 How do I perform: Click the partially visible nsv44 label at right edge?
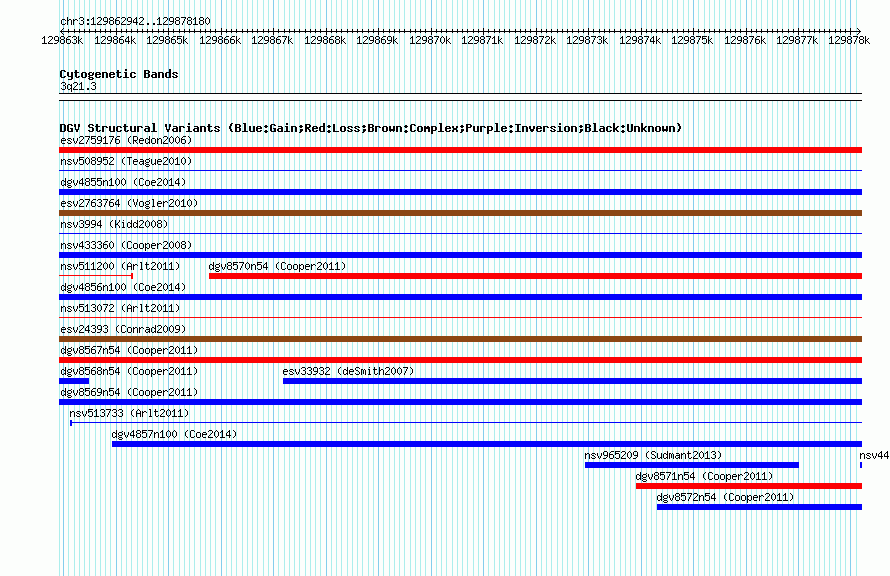tap(875, 455)
